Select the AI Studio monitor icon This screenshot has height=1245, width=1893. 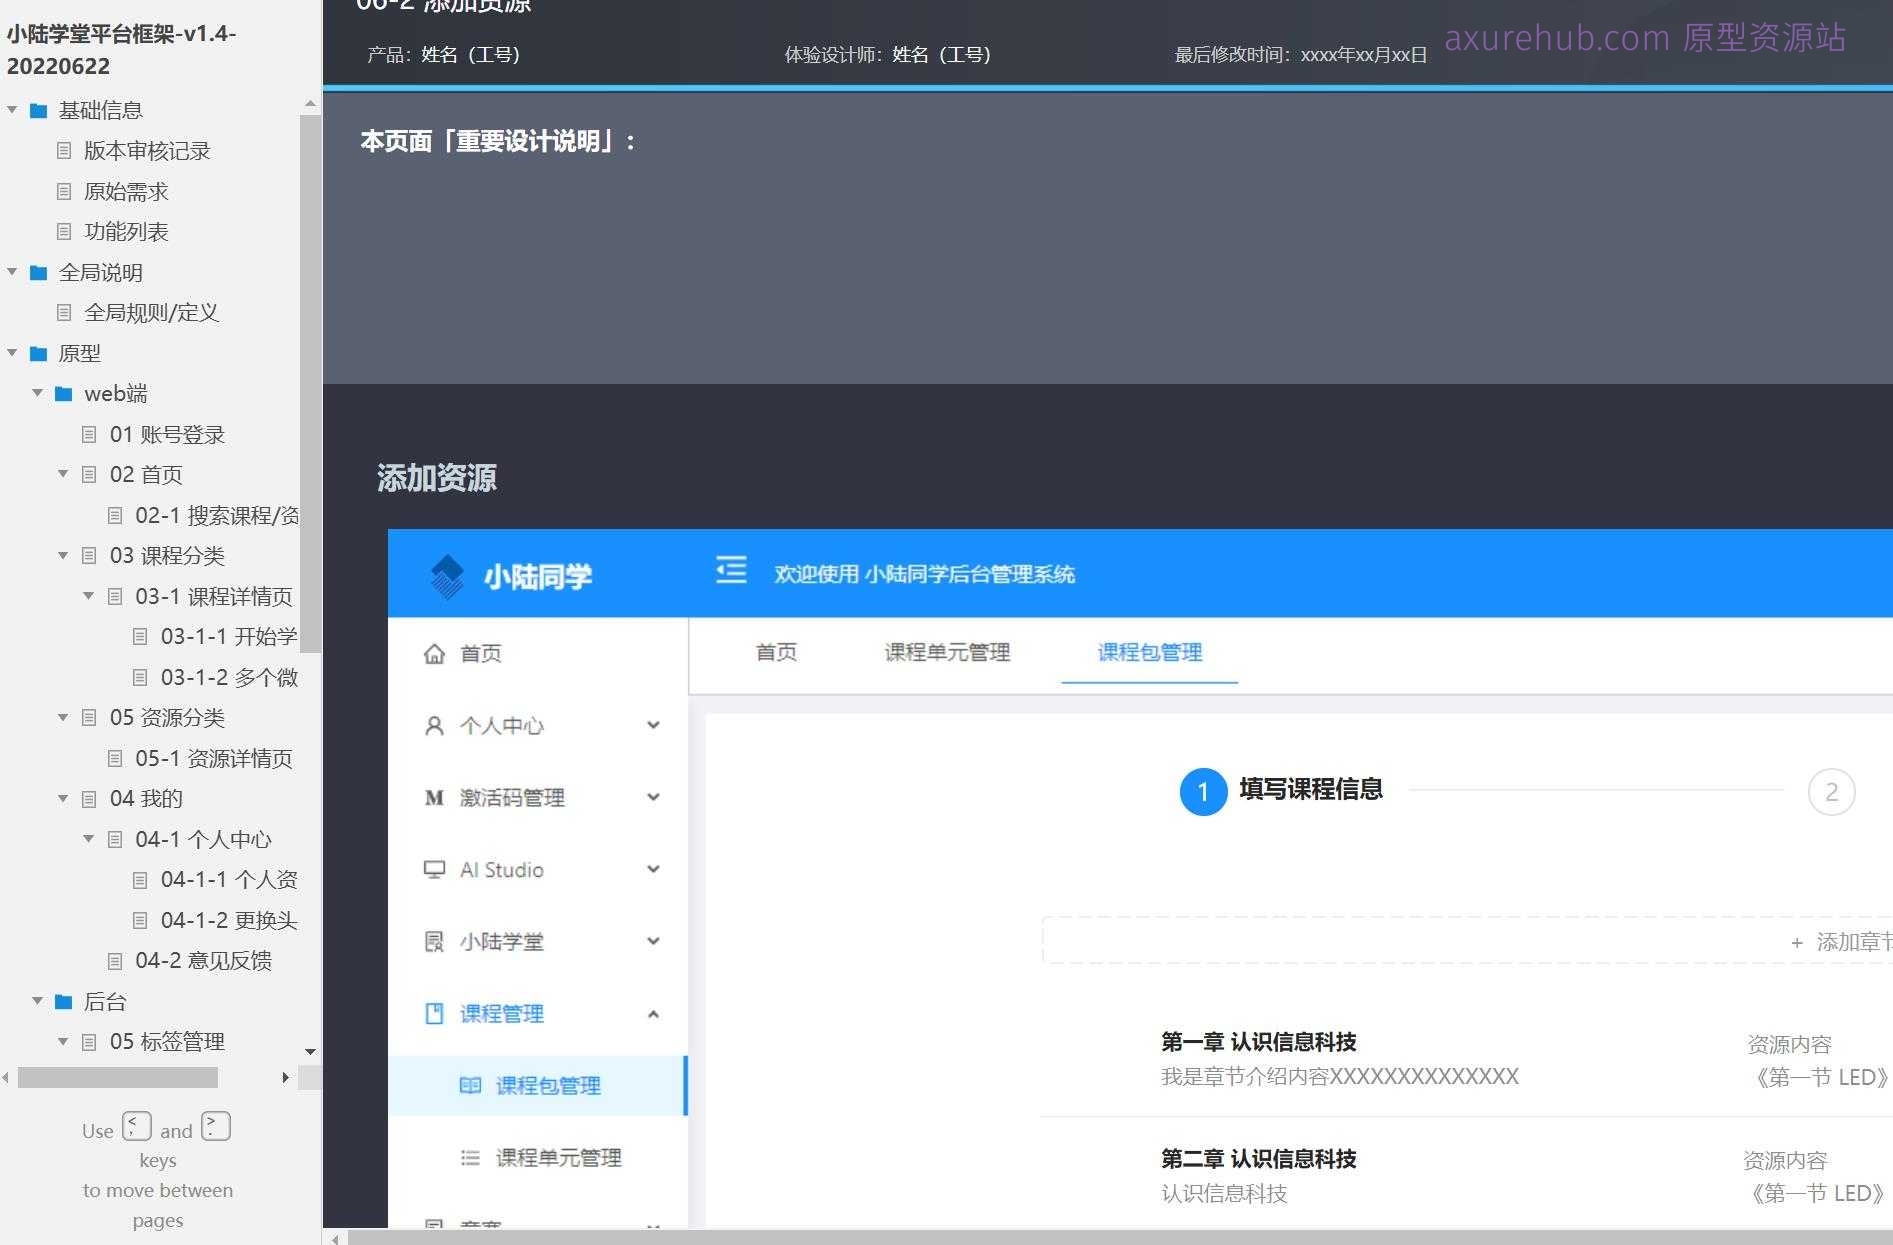tap(432, 869)
